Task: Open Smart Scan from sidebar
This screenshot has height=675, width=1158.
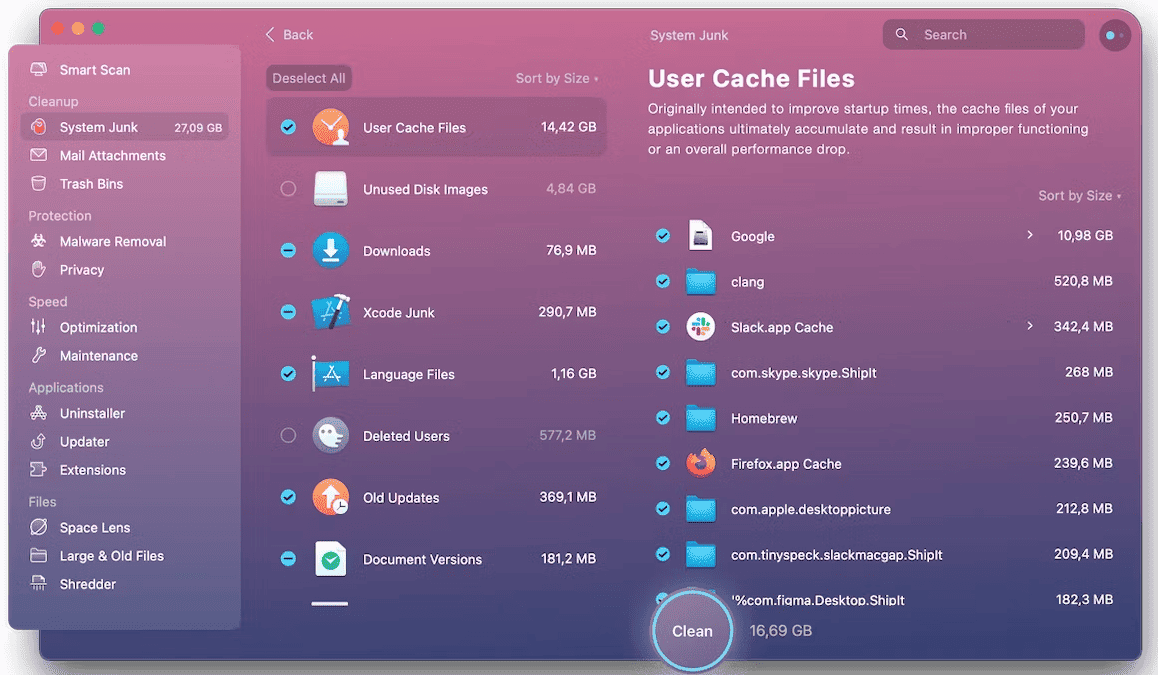Action: (x=95, y=69)
